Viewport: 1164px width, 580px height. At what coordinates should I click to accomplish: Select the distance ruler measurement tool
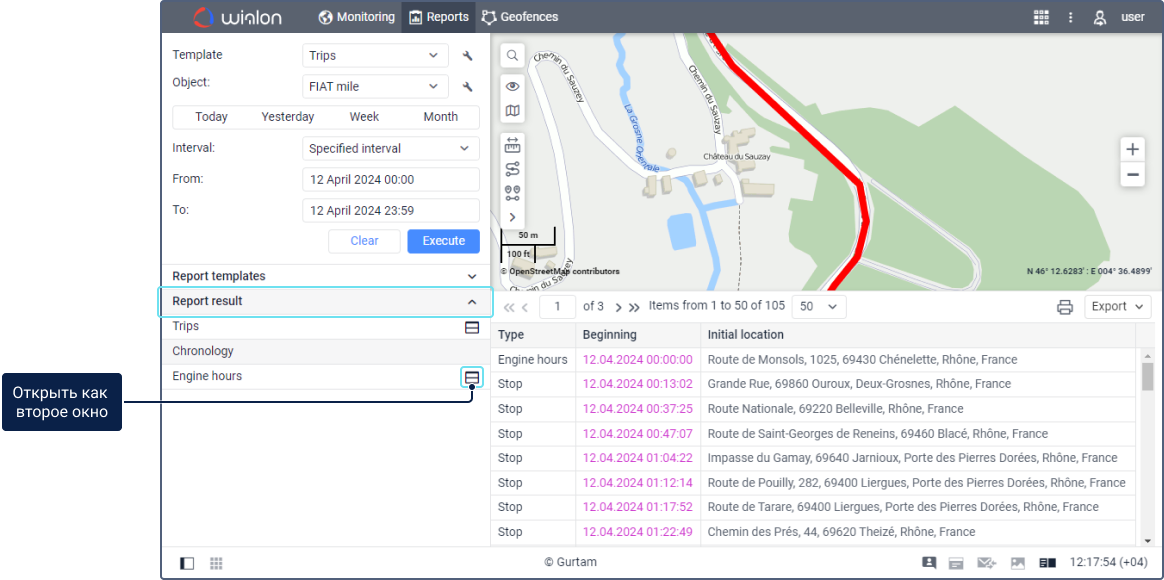512,143
